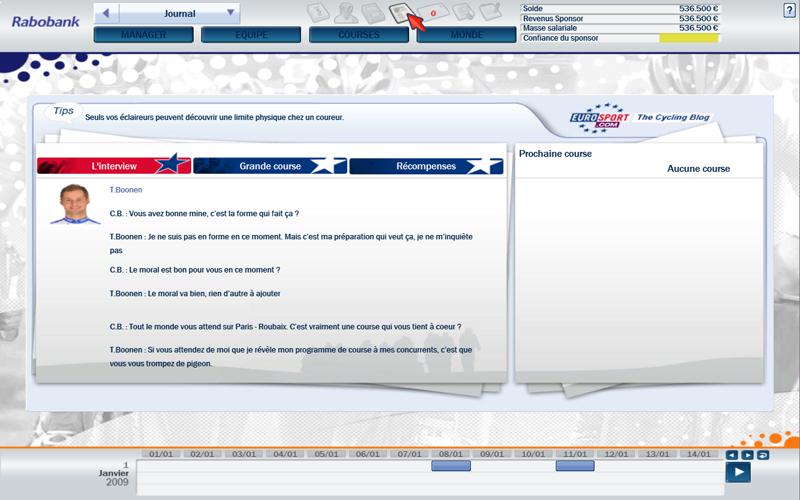This screenshot has height=500, width=800.
Task: Switch to the Récompenses tab
Action: (x=426, y=166)
